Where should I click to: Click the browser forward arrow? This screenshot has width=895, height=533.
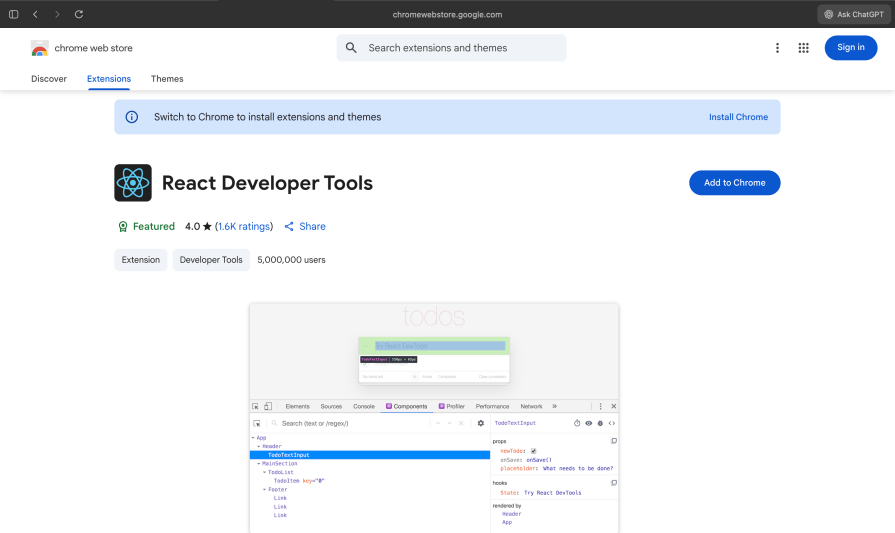pyautogui.click(x=57, y=14)
